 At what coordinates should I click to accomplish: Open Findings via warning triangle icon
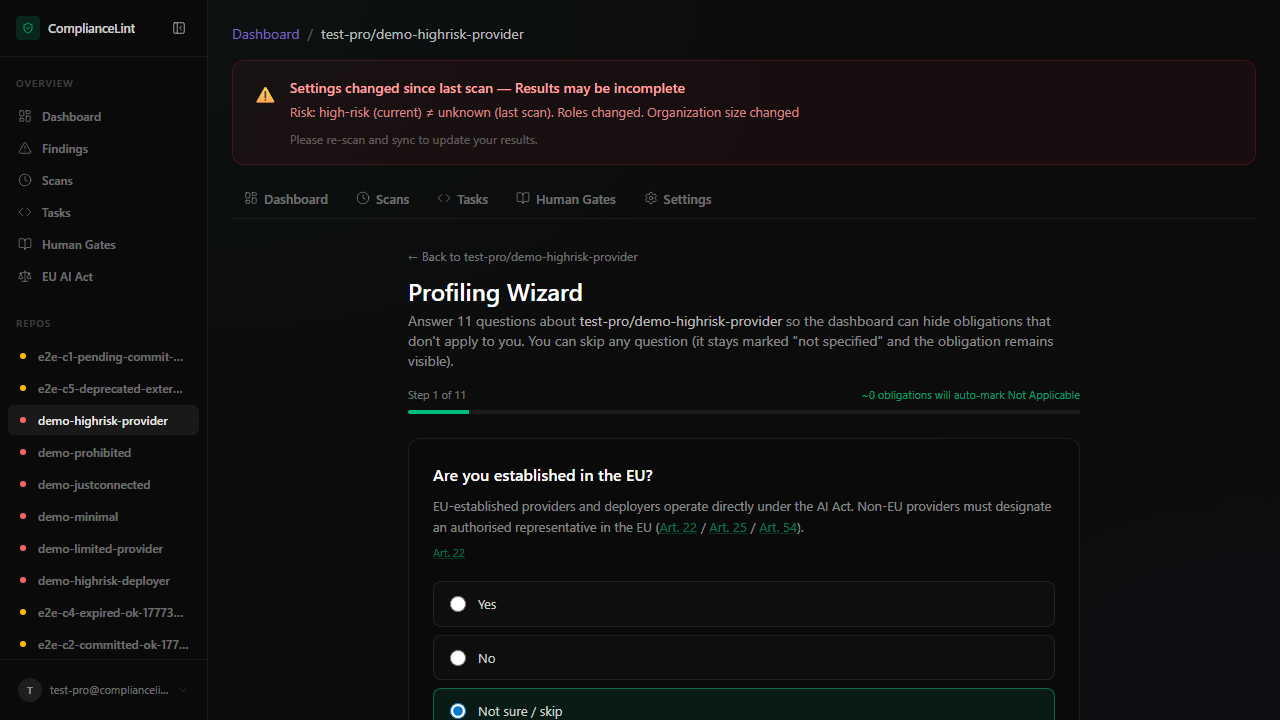coord(25,149)
